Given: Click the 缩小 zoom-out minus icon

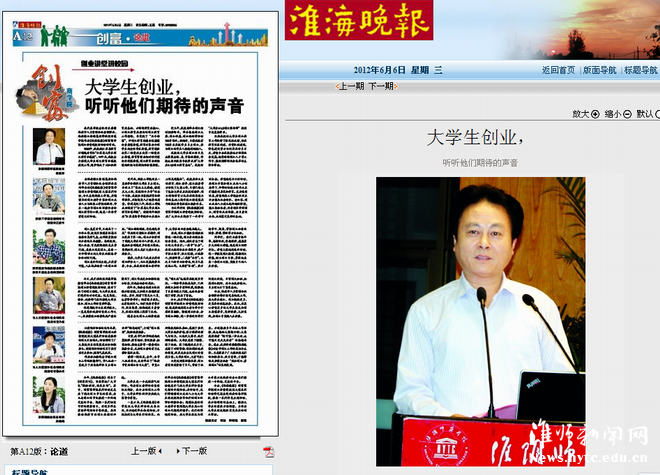Looking at the screenshot, I should pos(627,114).
